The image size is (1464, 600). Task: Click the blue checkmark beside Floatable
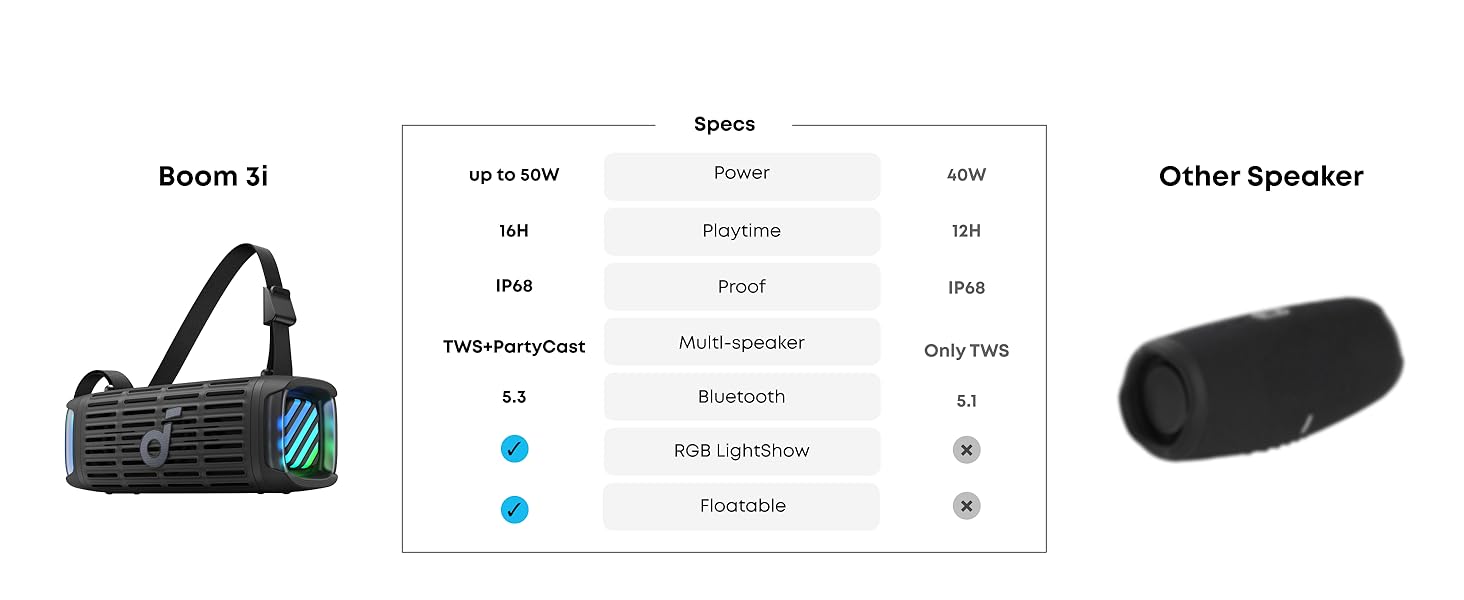point(514,510)
